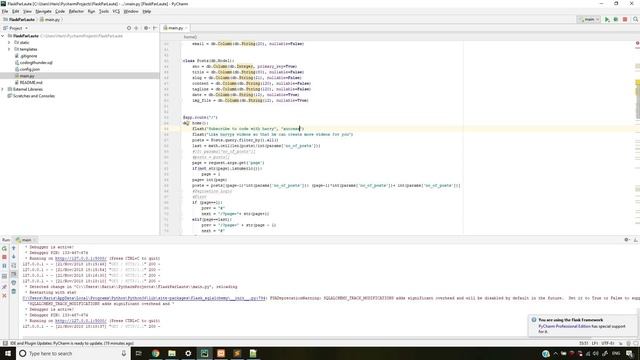This screenshot has height=360, width=640.
Task: Toggle tool window buttons in status bar corner
Action: 4,343
